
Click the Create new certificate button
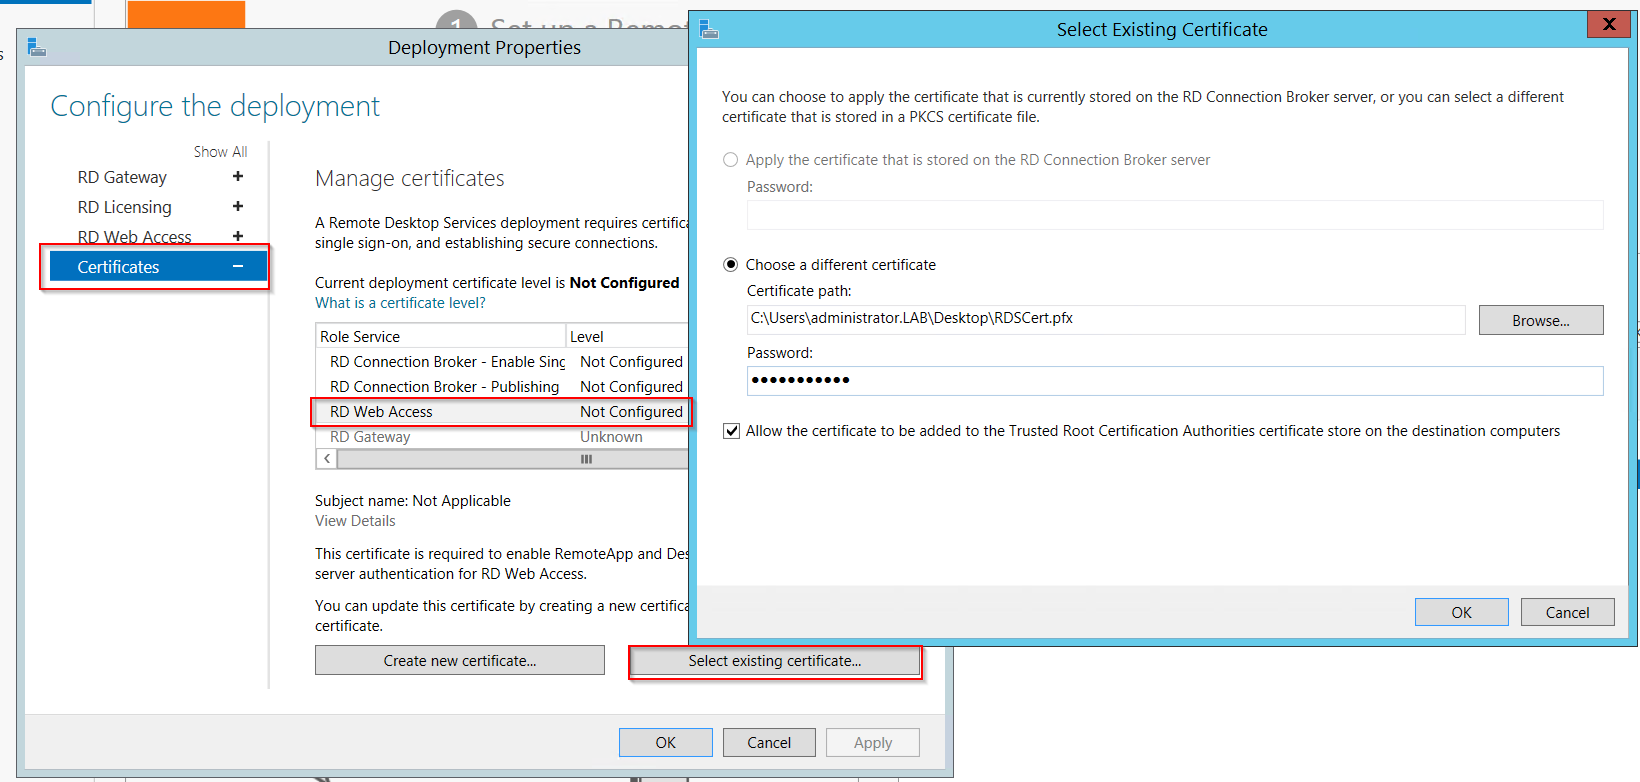459,661
